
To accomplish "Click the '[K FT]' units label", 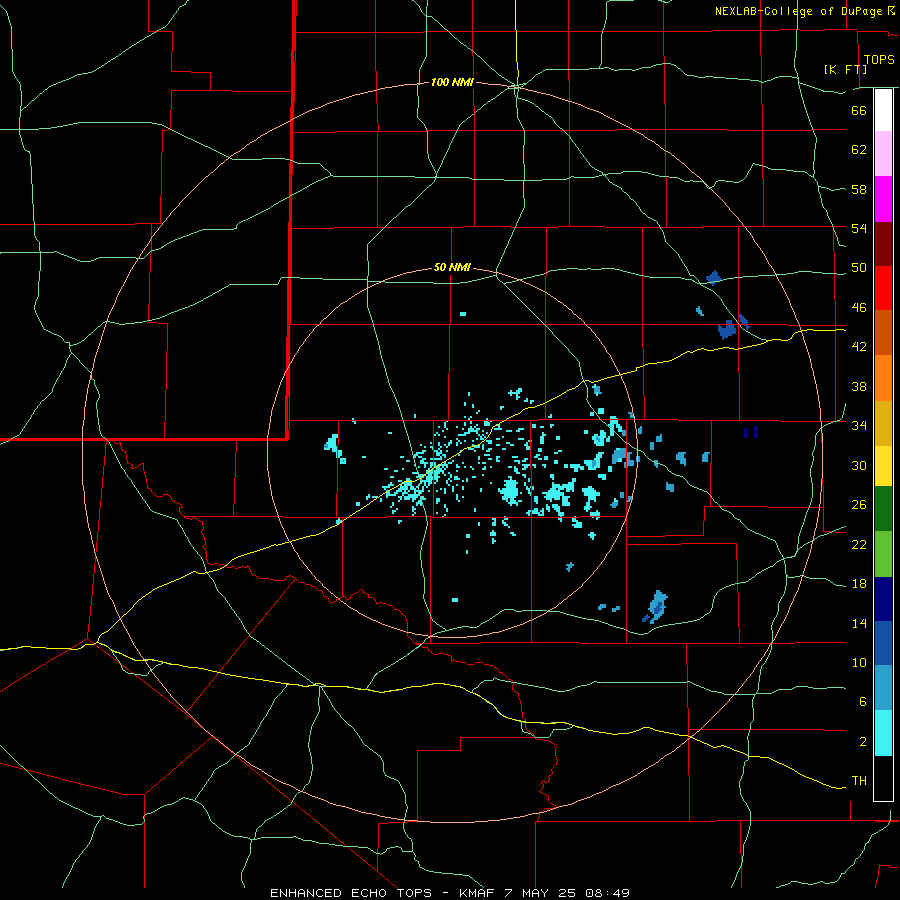I will (846, 69).
